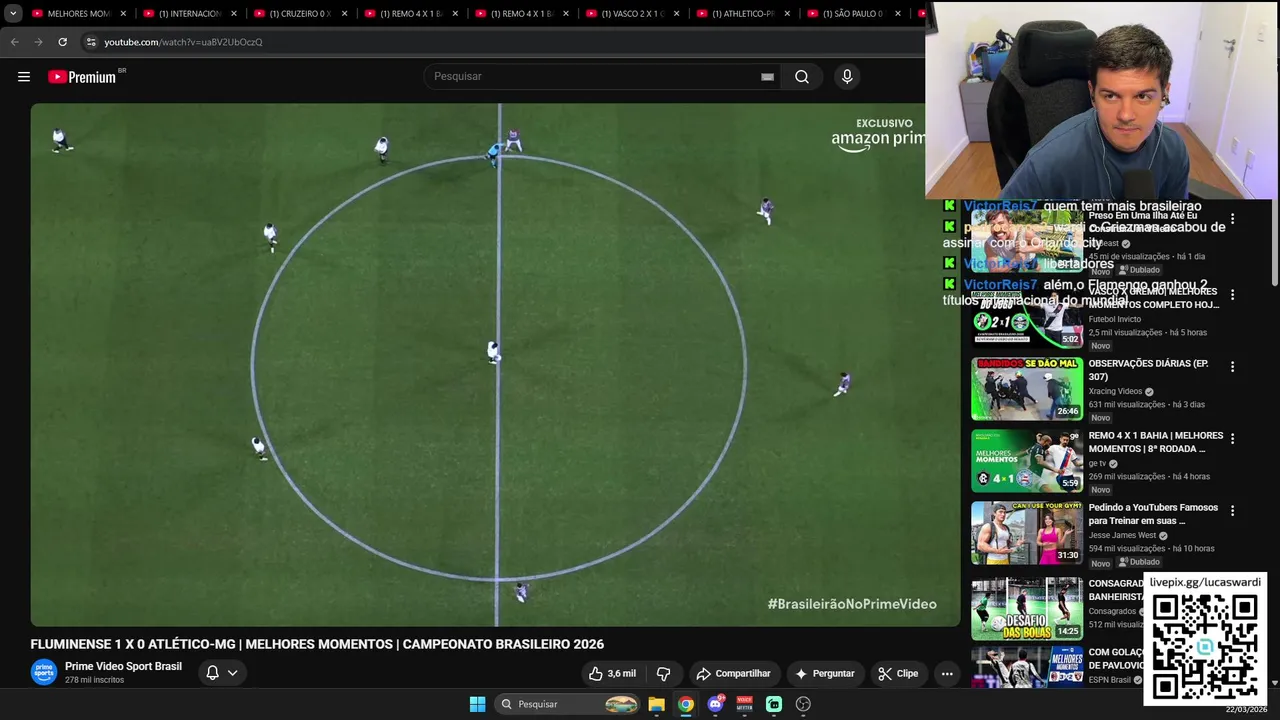This screenshot has height=720, width=1280.
Task: Open REMO 4 X 1 BAHIA video thumbnail
Action: (1027, 461)
